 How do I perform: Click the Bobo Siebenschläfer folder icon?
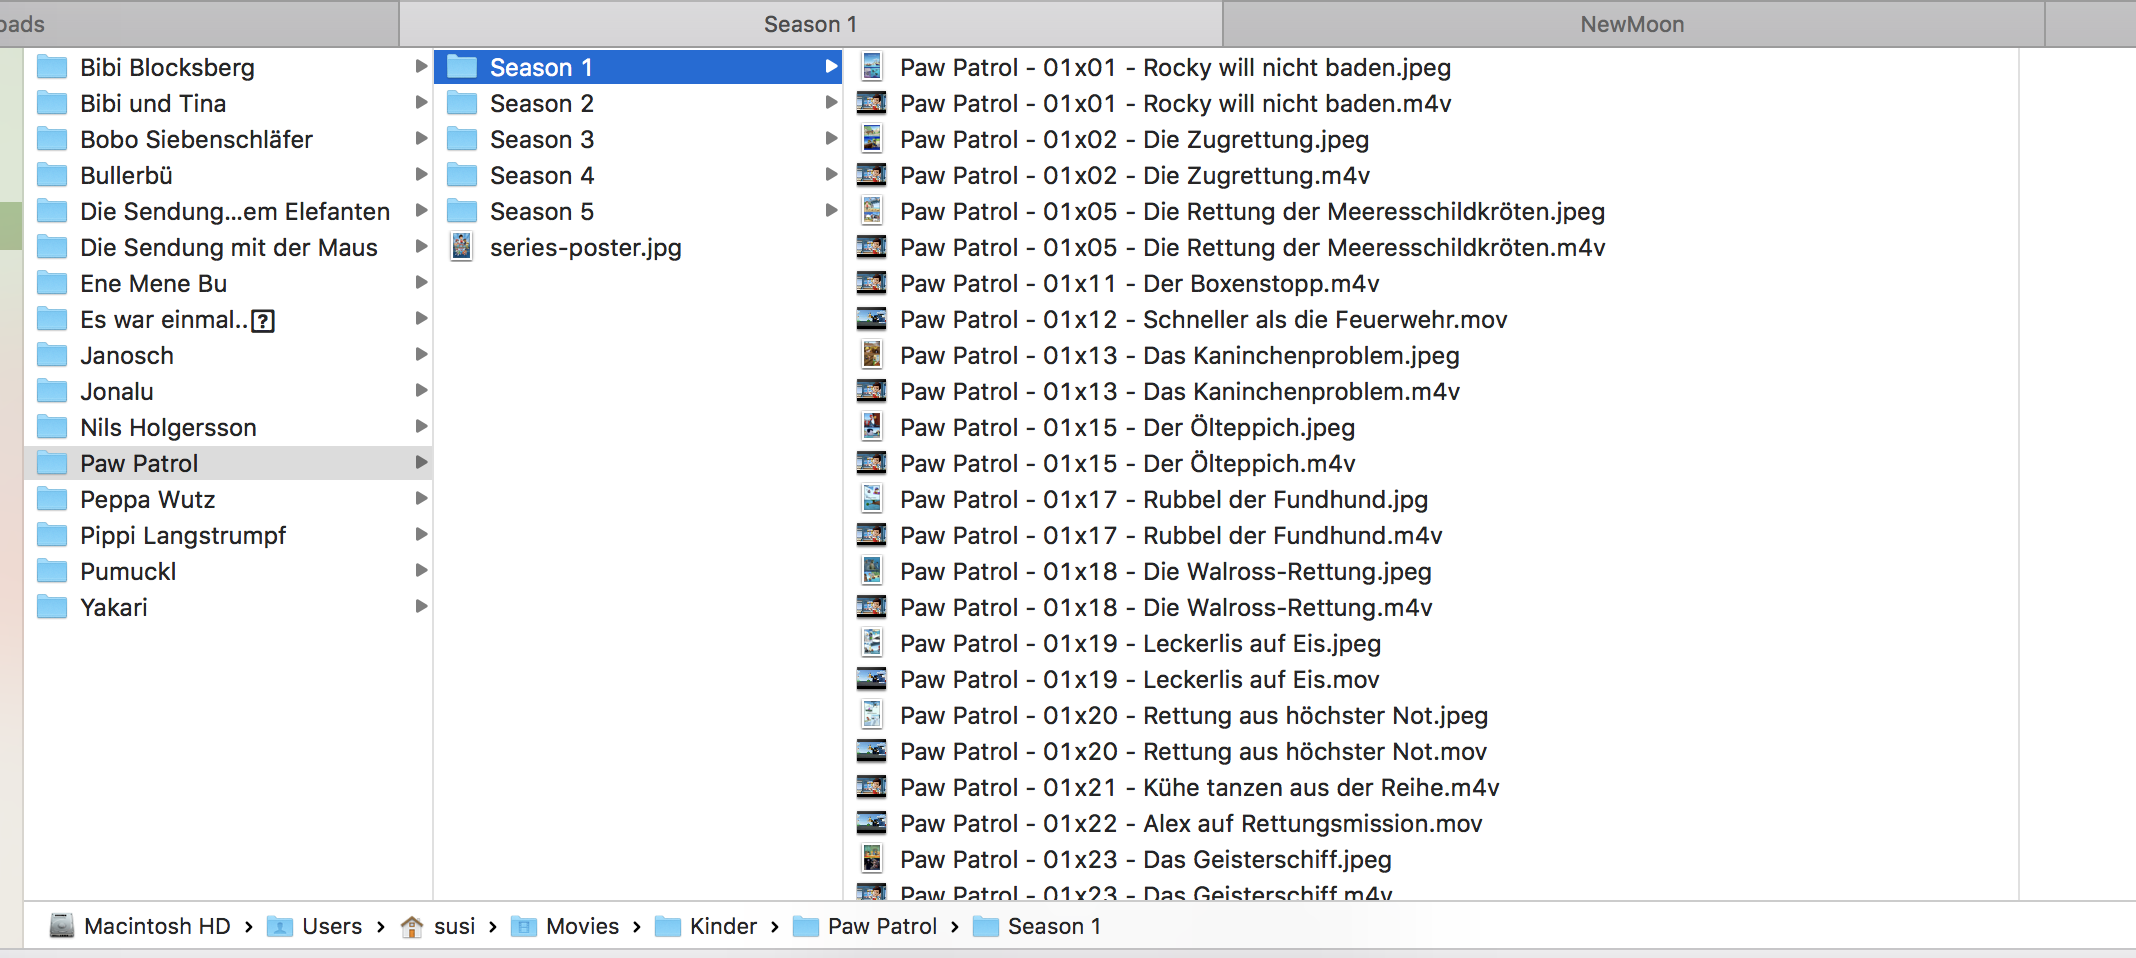[x=52, y=139]
